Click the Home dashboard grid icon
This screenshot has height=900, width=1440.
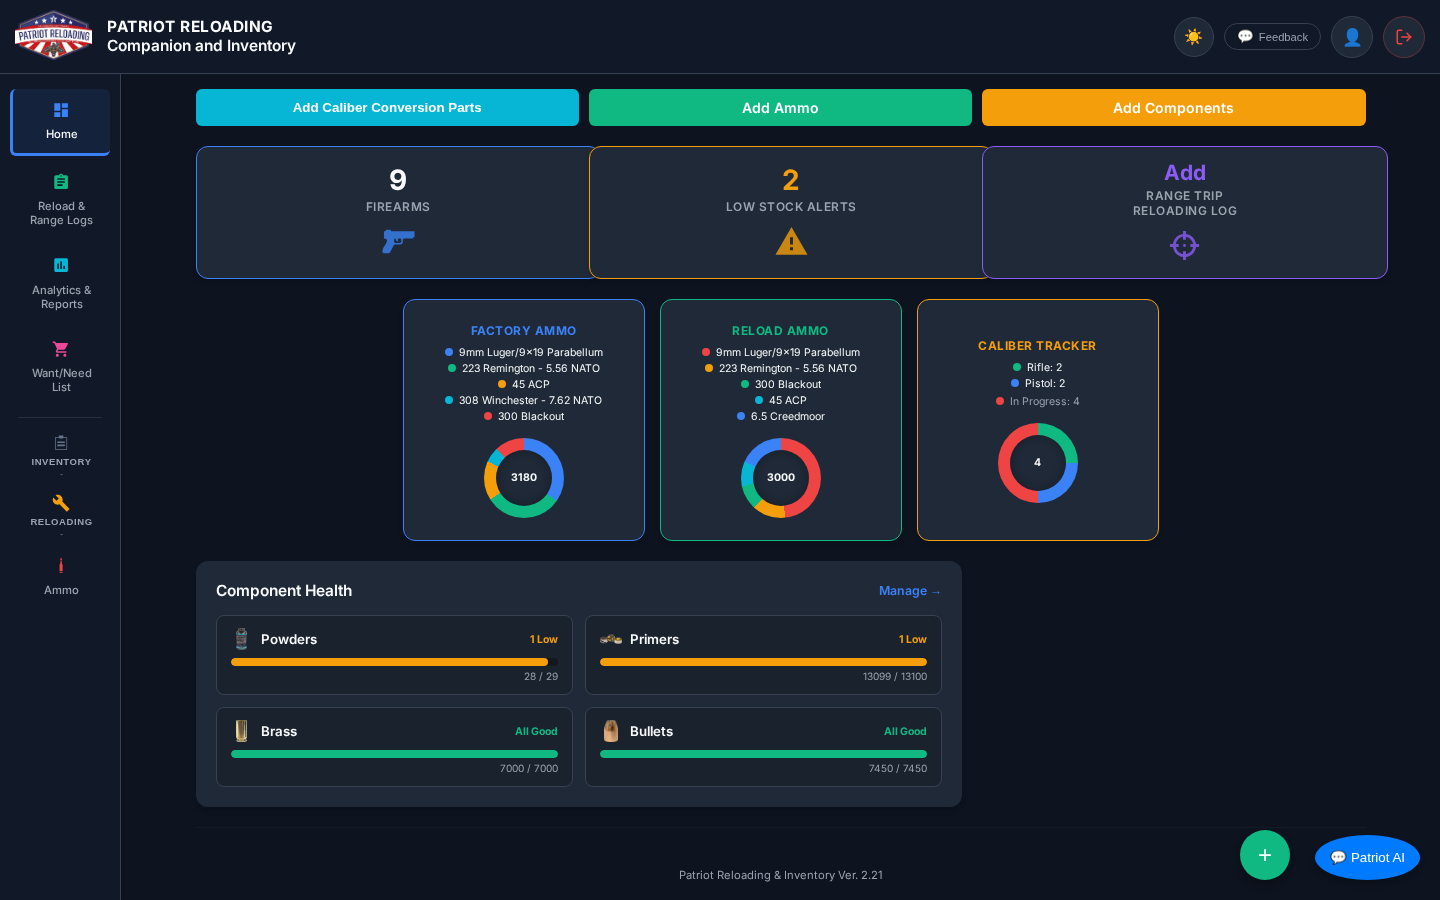click(61, 110)
